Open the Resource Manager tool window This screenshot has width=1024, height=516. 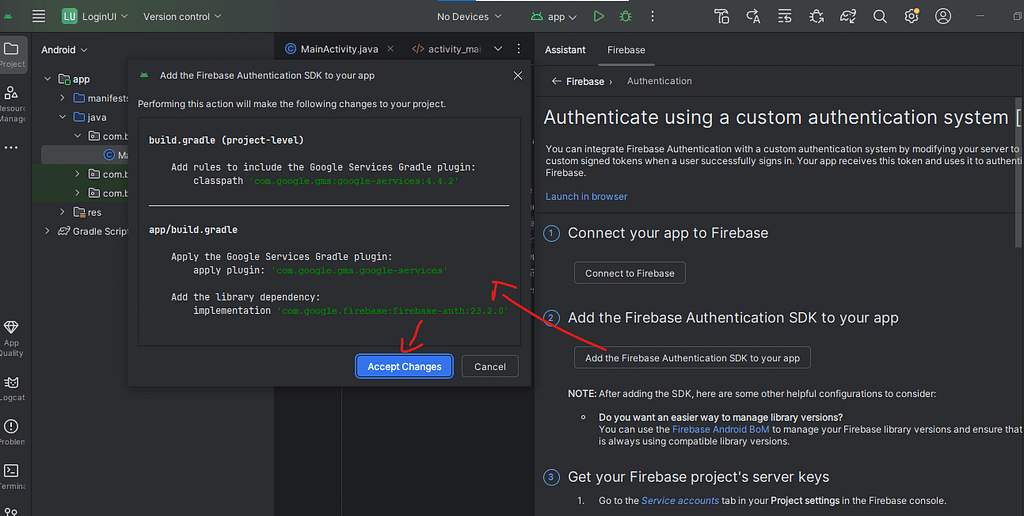click(x=12, y=103)
